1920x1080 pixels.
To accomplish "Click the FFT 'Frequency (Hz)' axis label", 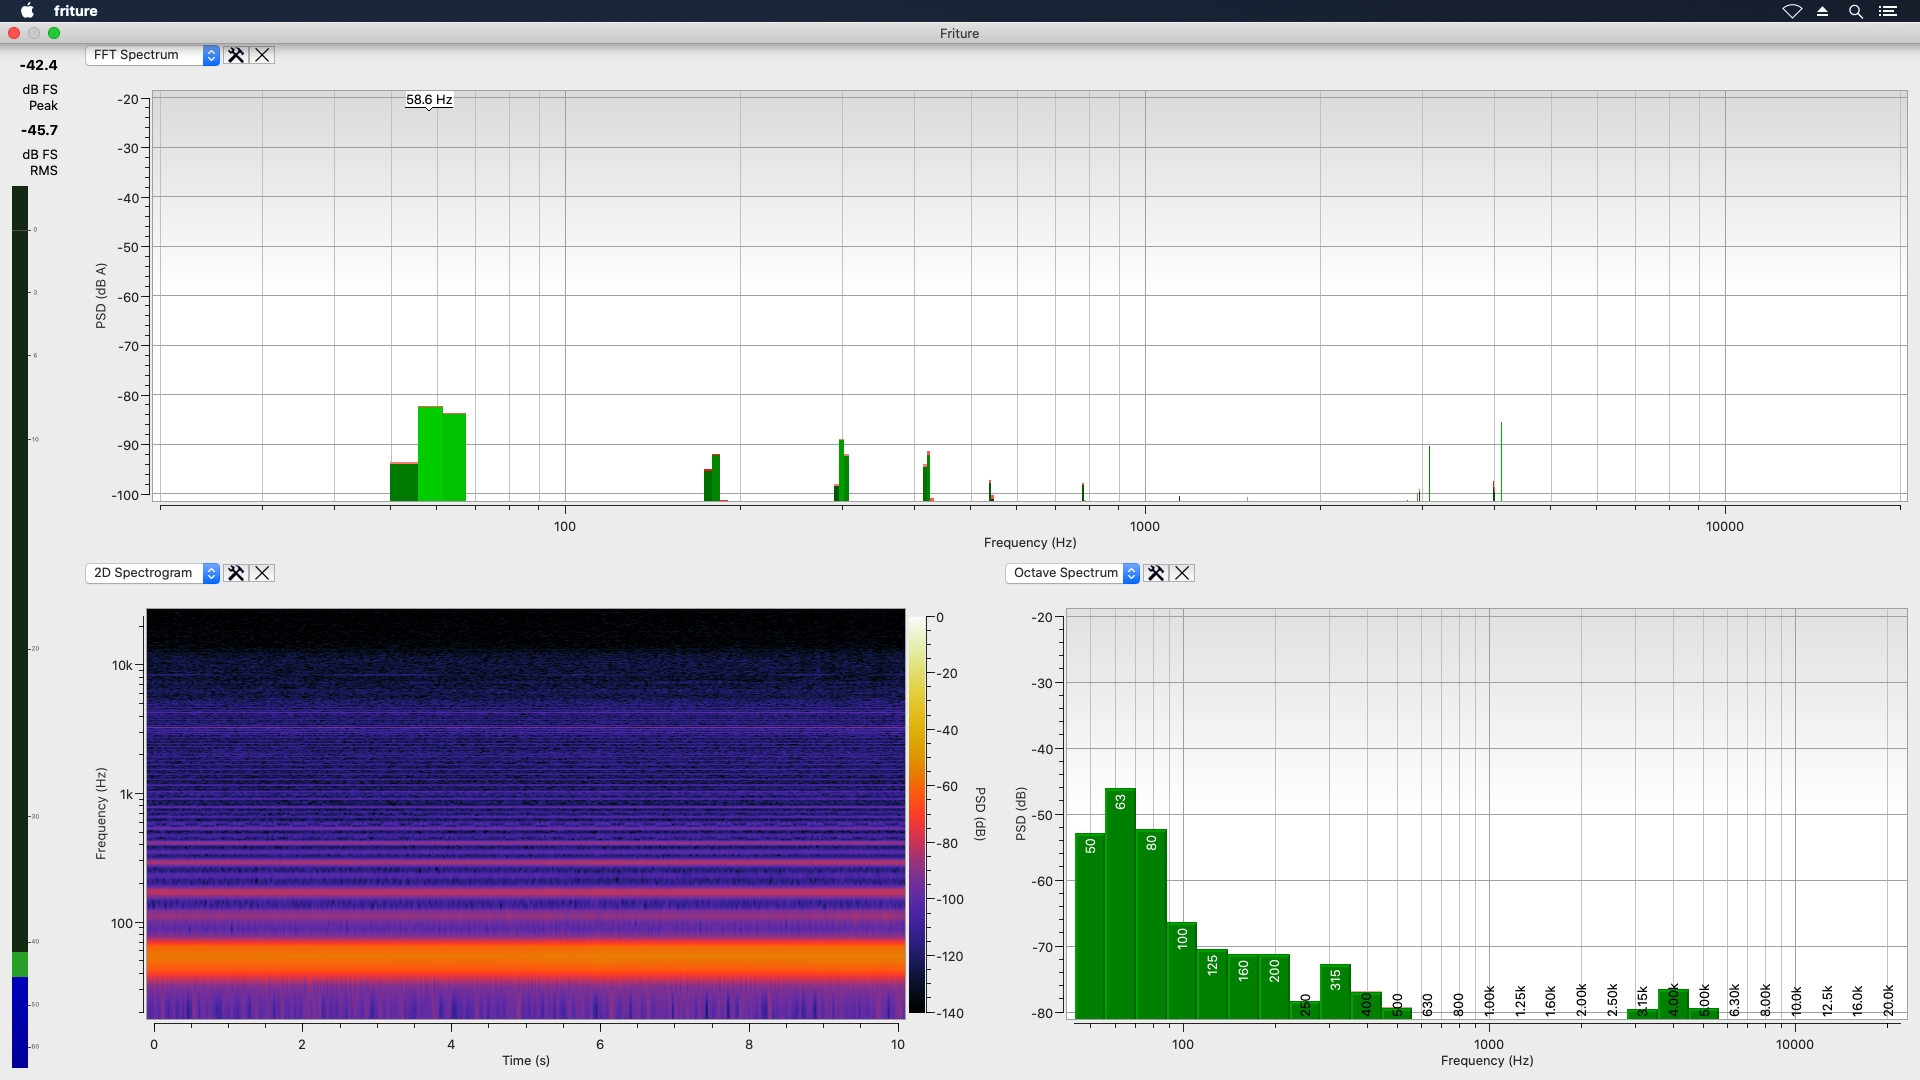I will point(1030,543).
